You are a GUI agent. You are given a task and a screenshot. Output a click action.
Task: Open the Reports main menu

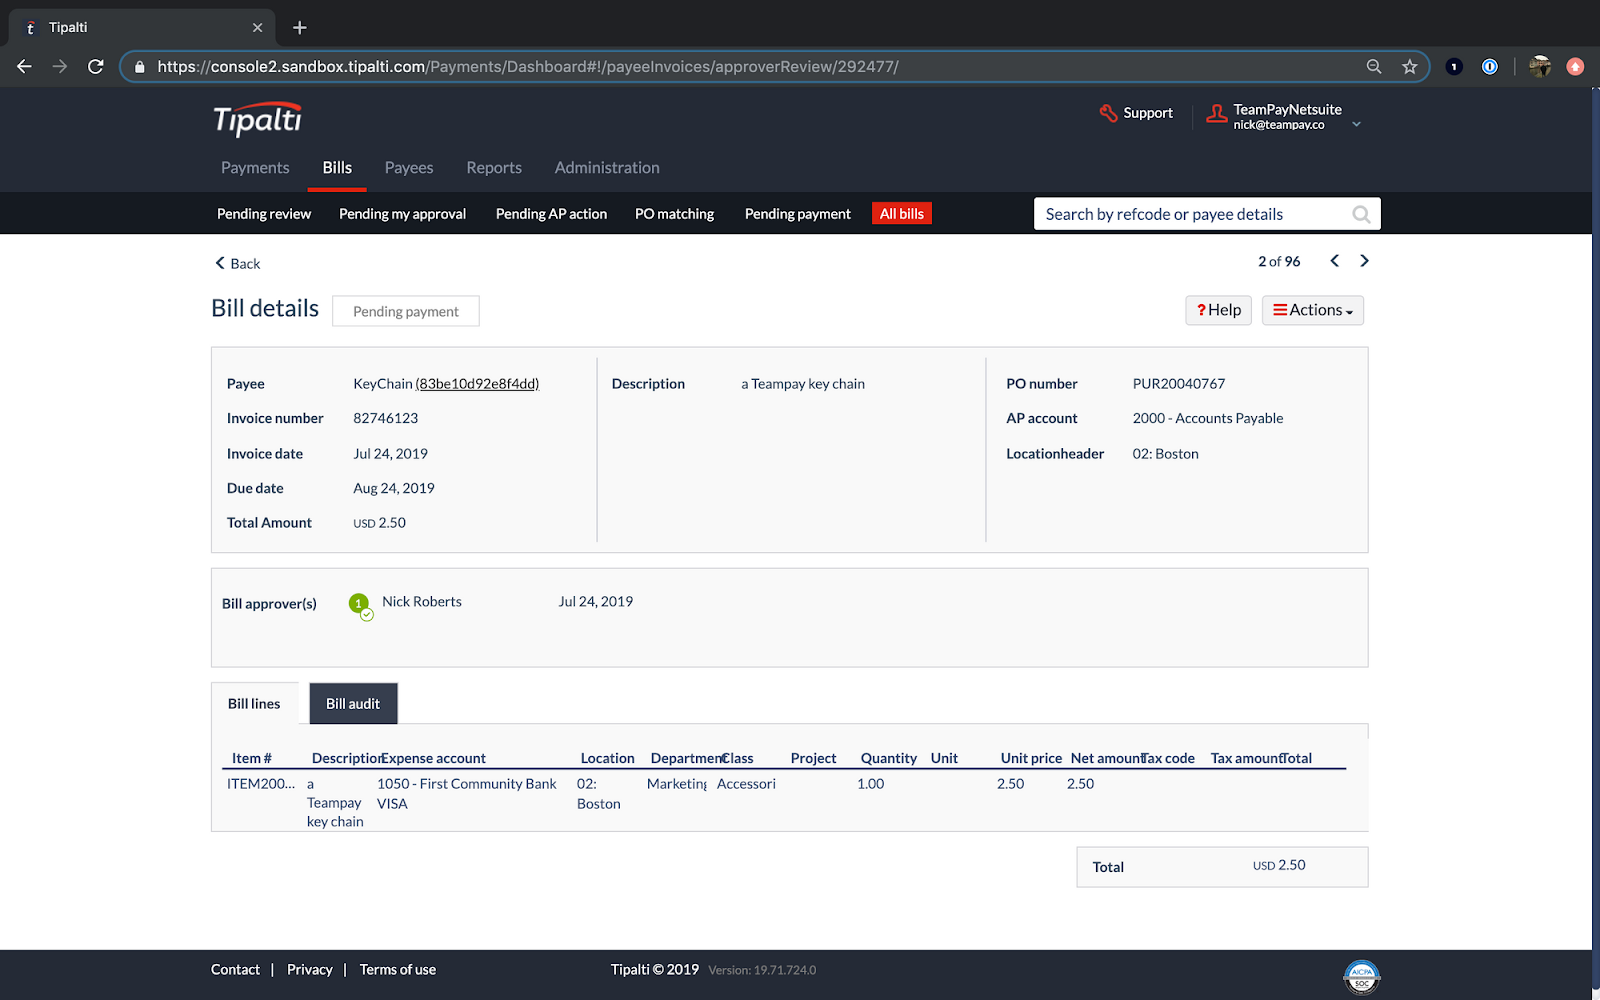coord(494,168)
